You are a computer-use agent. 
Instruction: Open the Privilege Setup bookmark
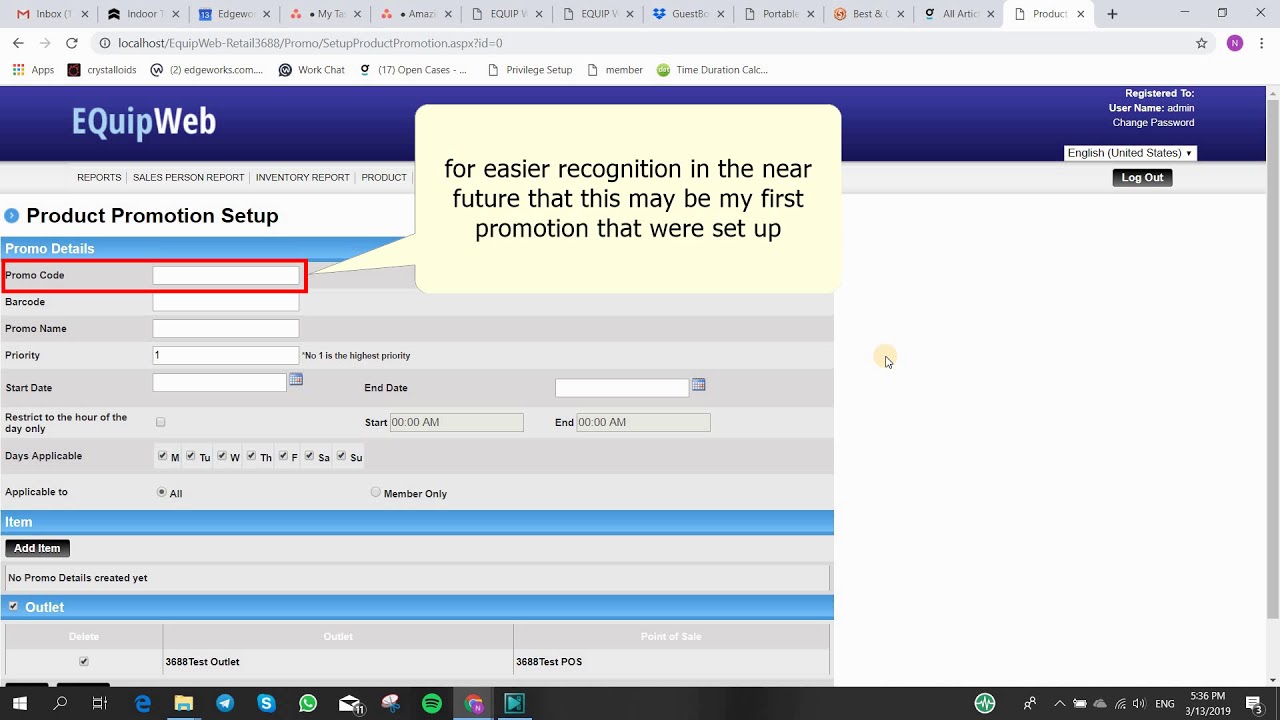[529, 70]
